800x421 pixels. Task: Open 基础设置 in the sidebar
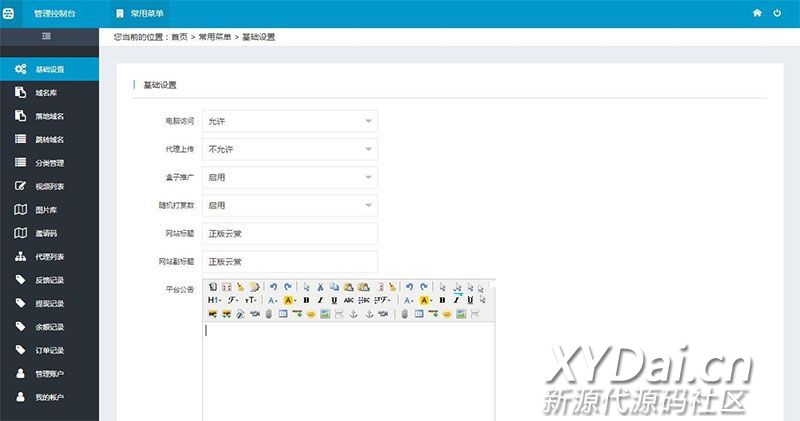(49, 69)
